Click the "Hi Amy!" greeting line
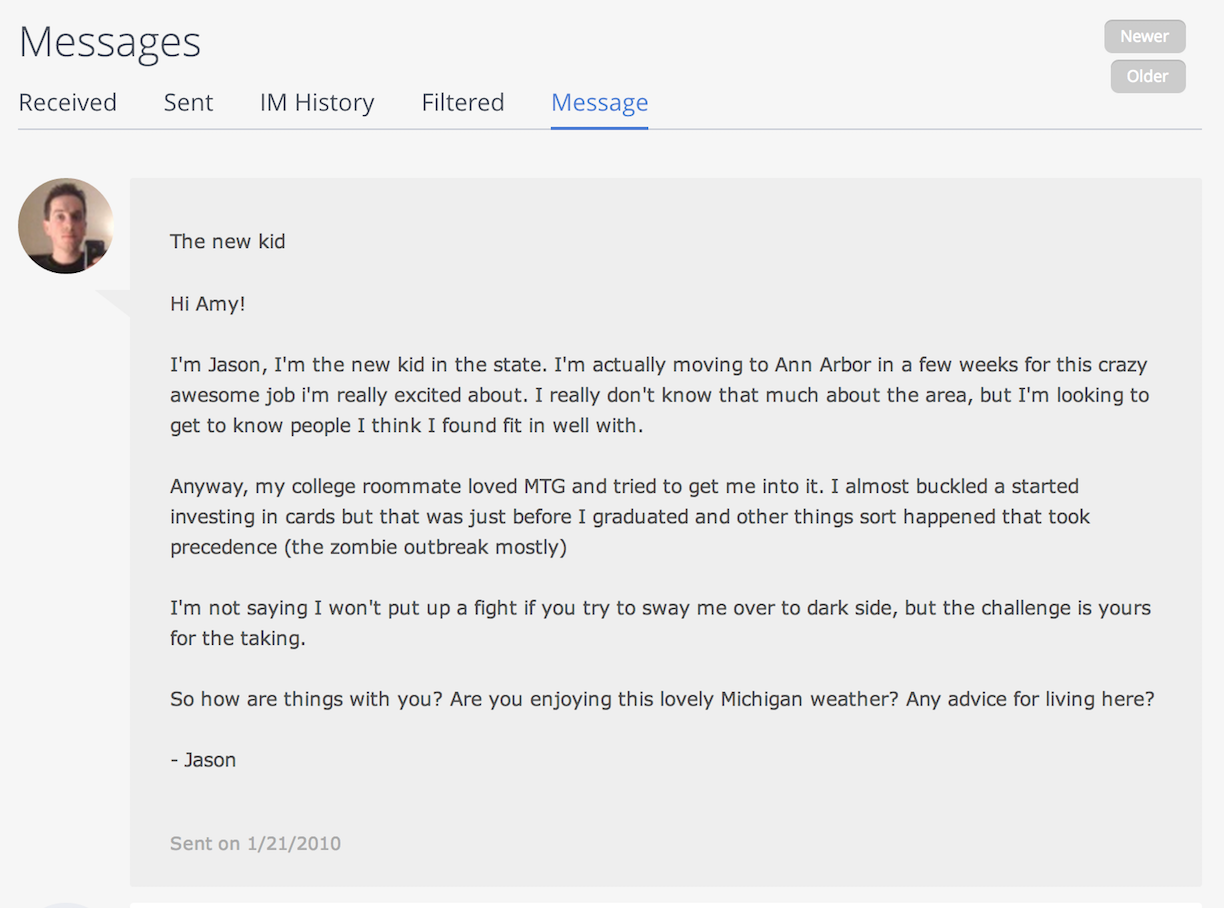 tap(208, 304)
